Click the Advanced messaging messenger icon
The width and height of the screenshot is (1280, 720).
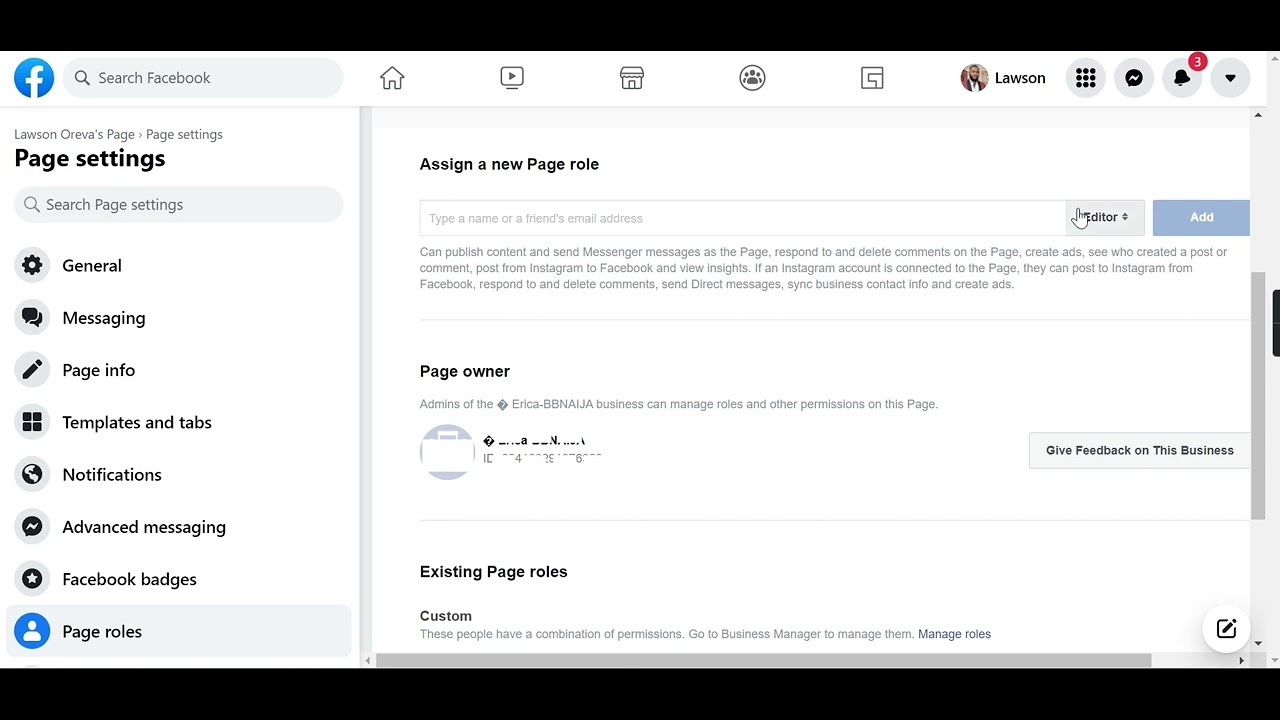pos(32,527)
